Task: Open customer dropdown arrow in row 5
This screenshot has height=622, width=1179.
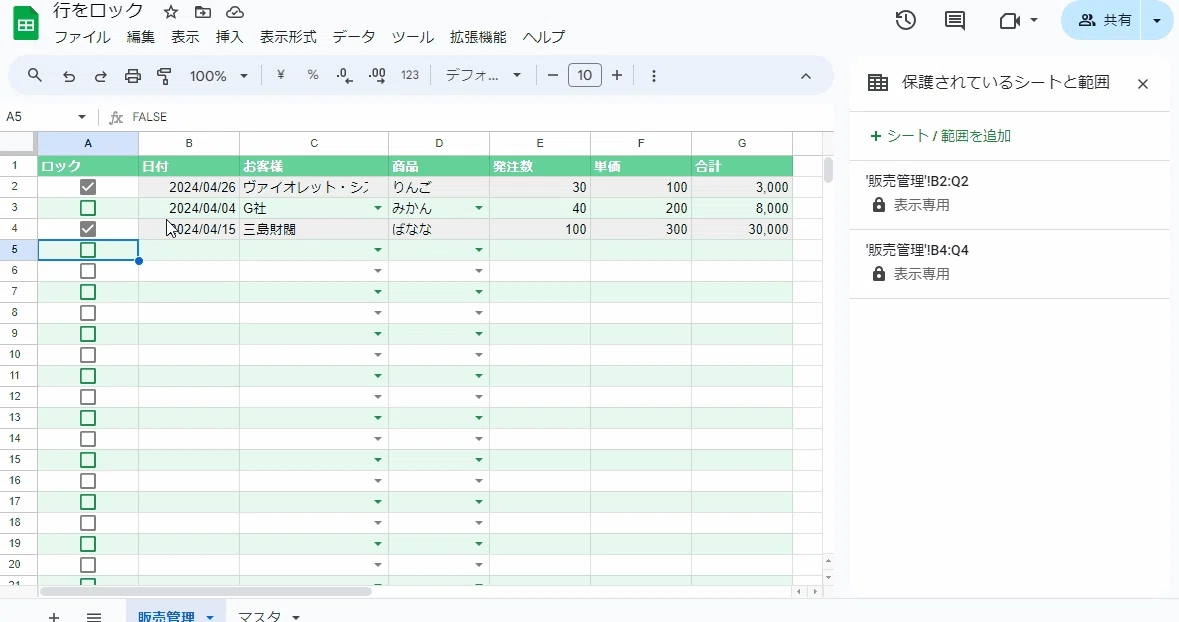Action: pos(378,250)
